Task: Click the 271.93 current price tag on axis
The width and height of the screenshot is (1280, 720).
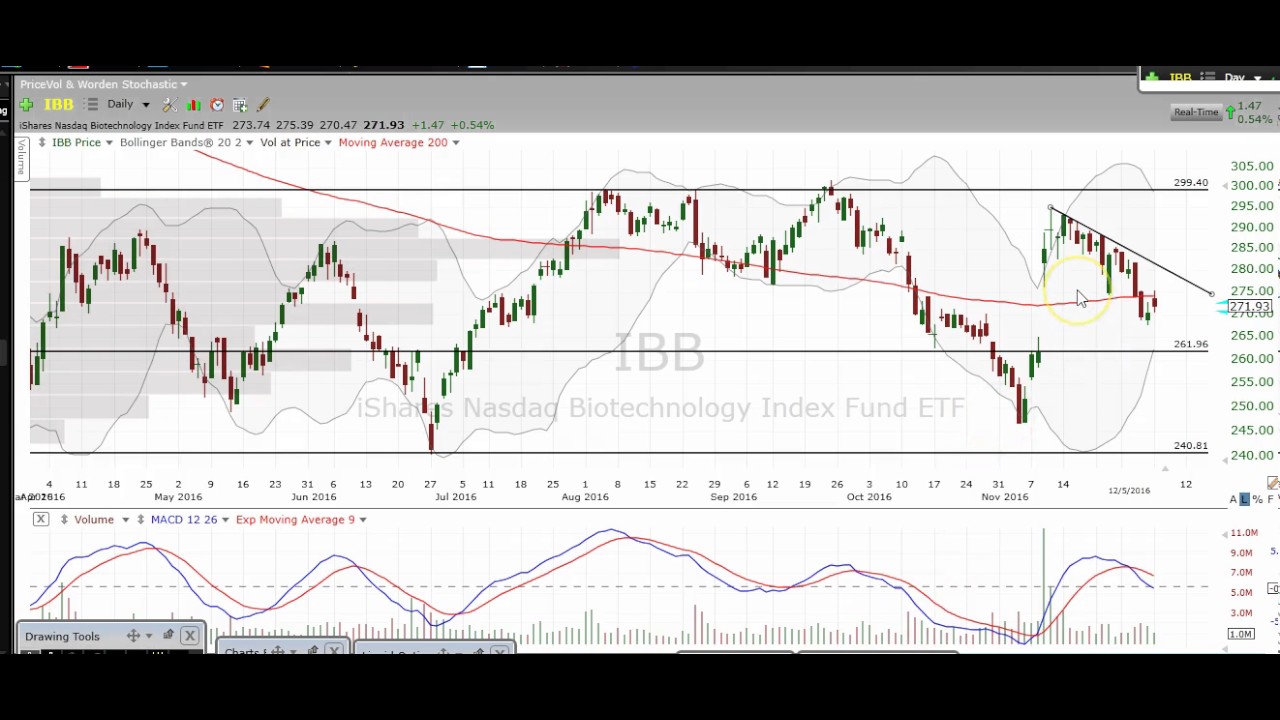Action: tap(1249, 307)
